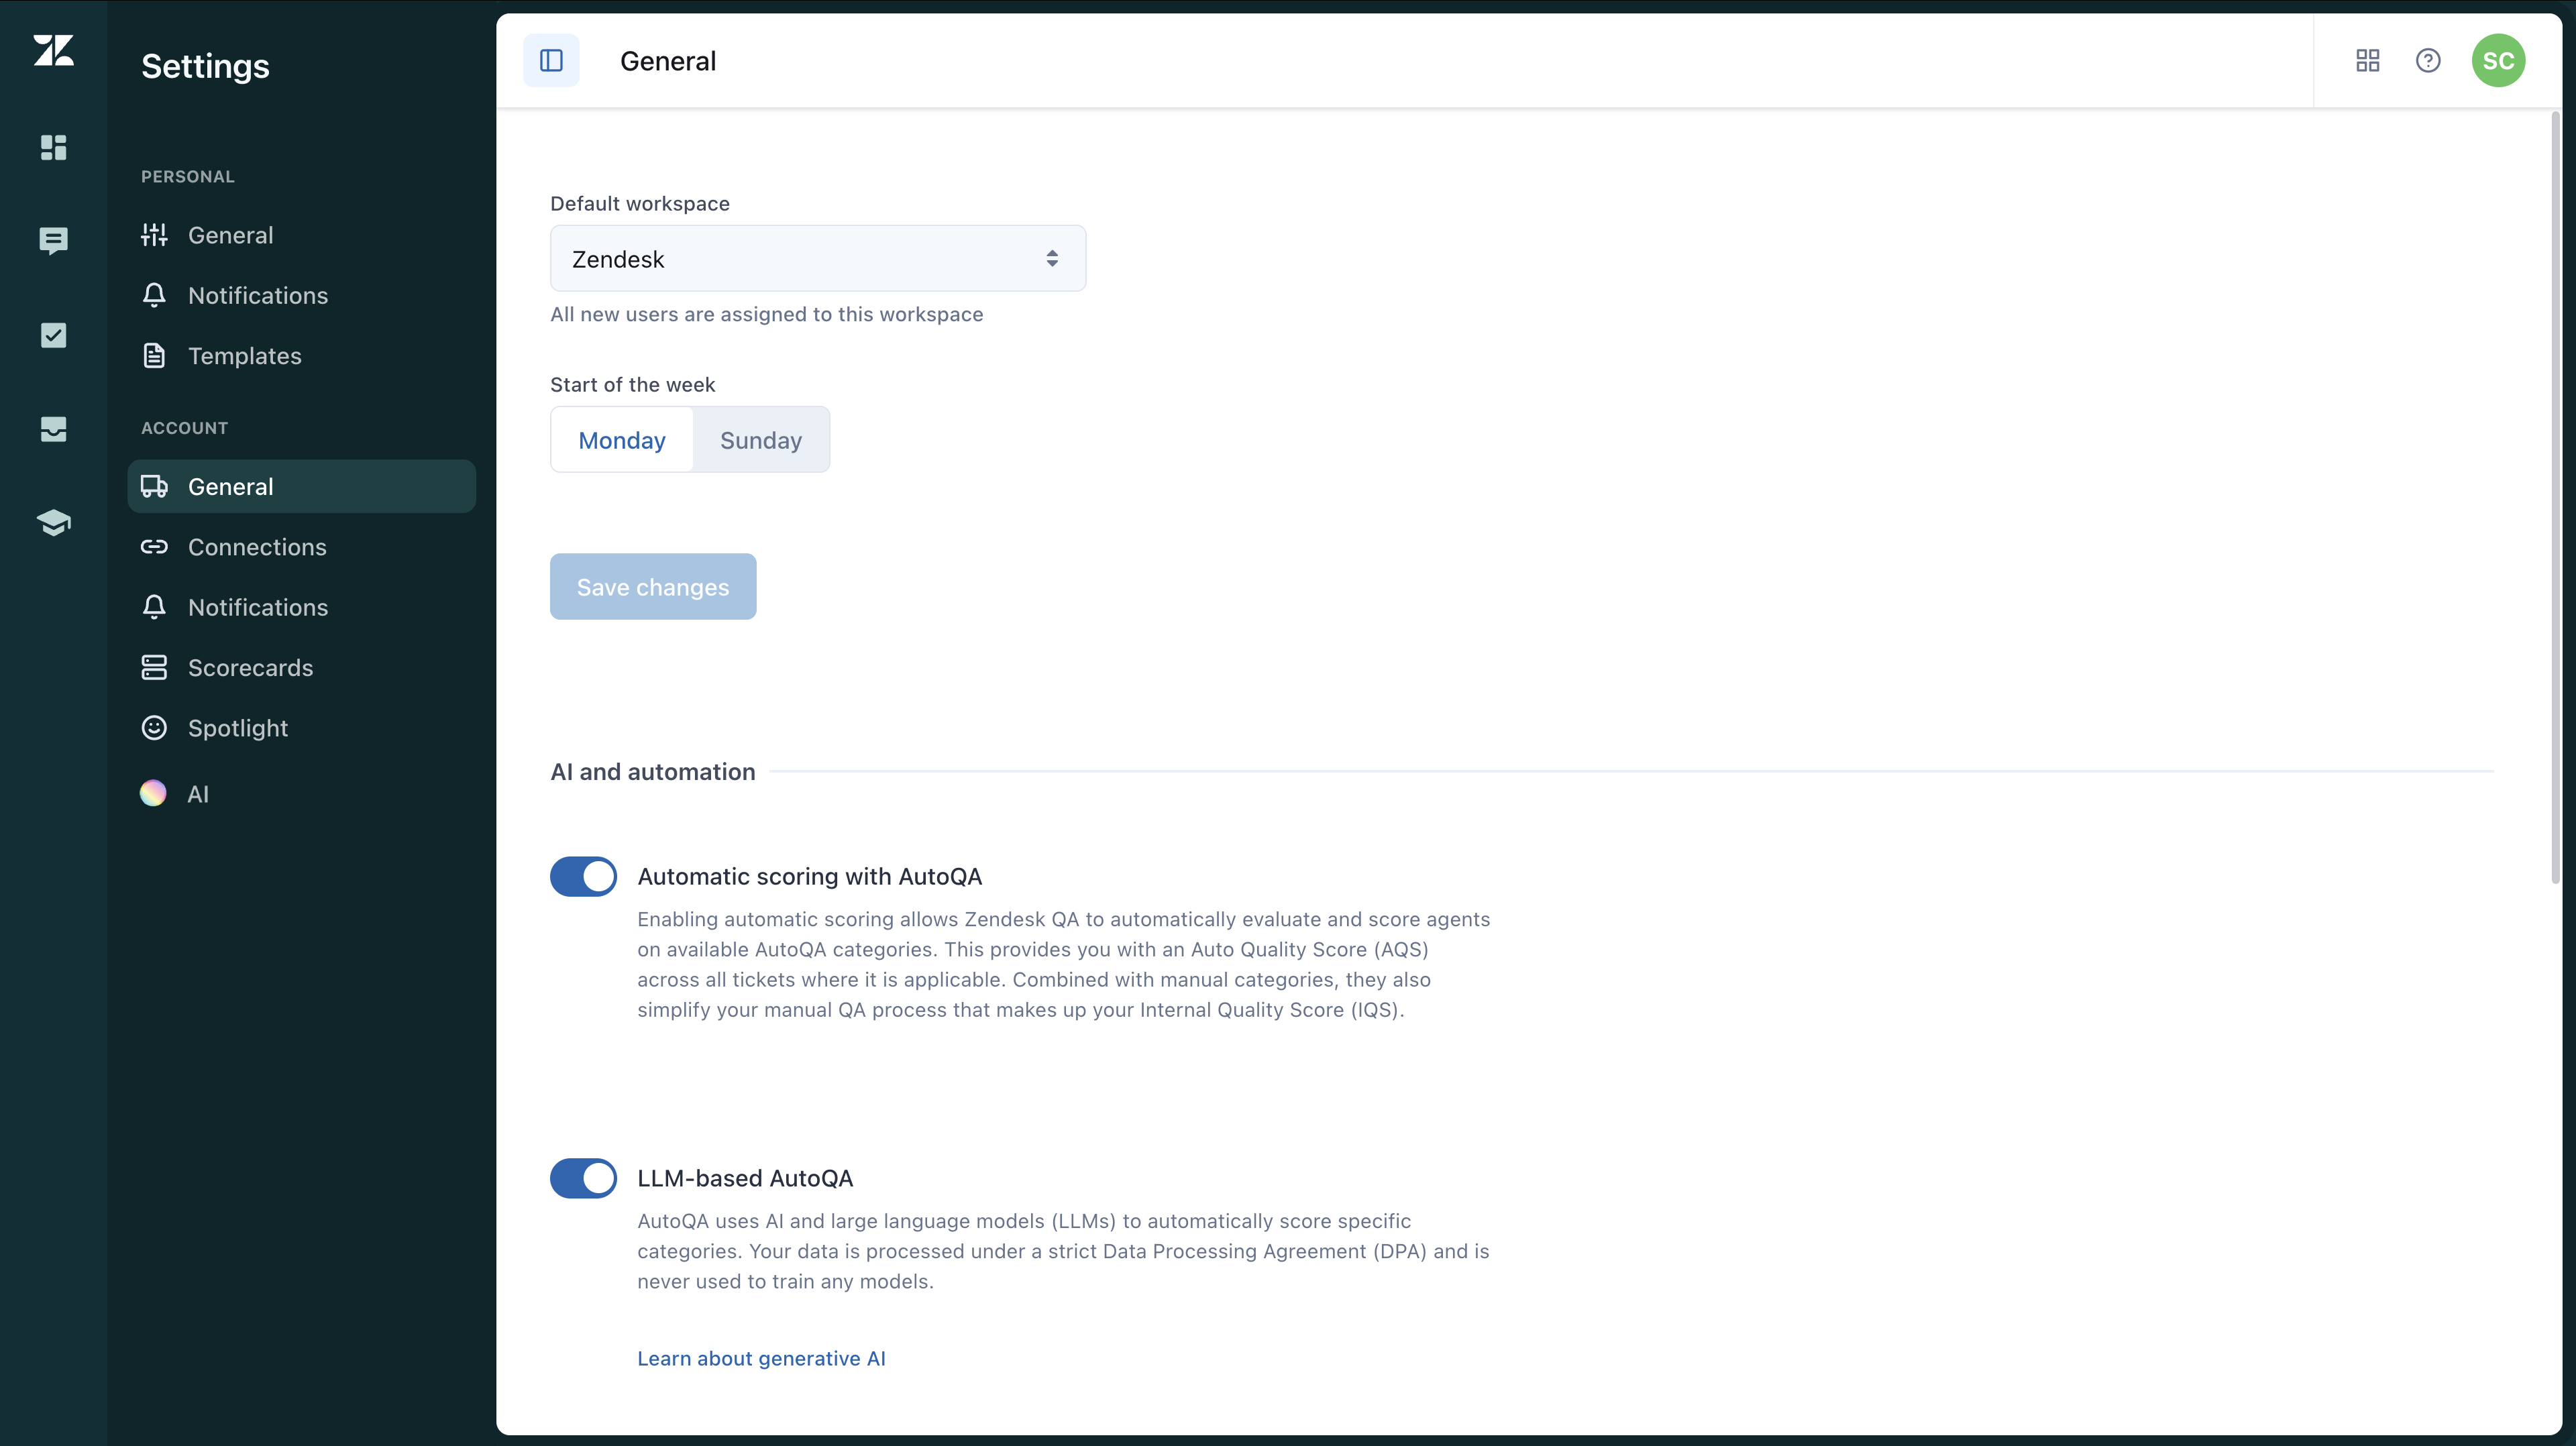This screenshot has height=1446, width=2576.
Task: Click the ACCOUNT section header
Action: pos(185,428)
